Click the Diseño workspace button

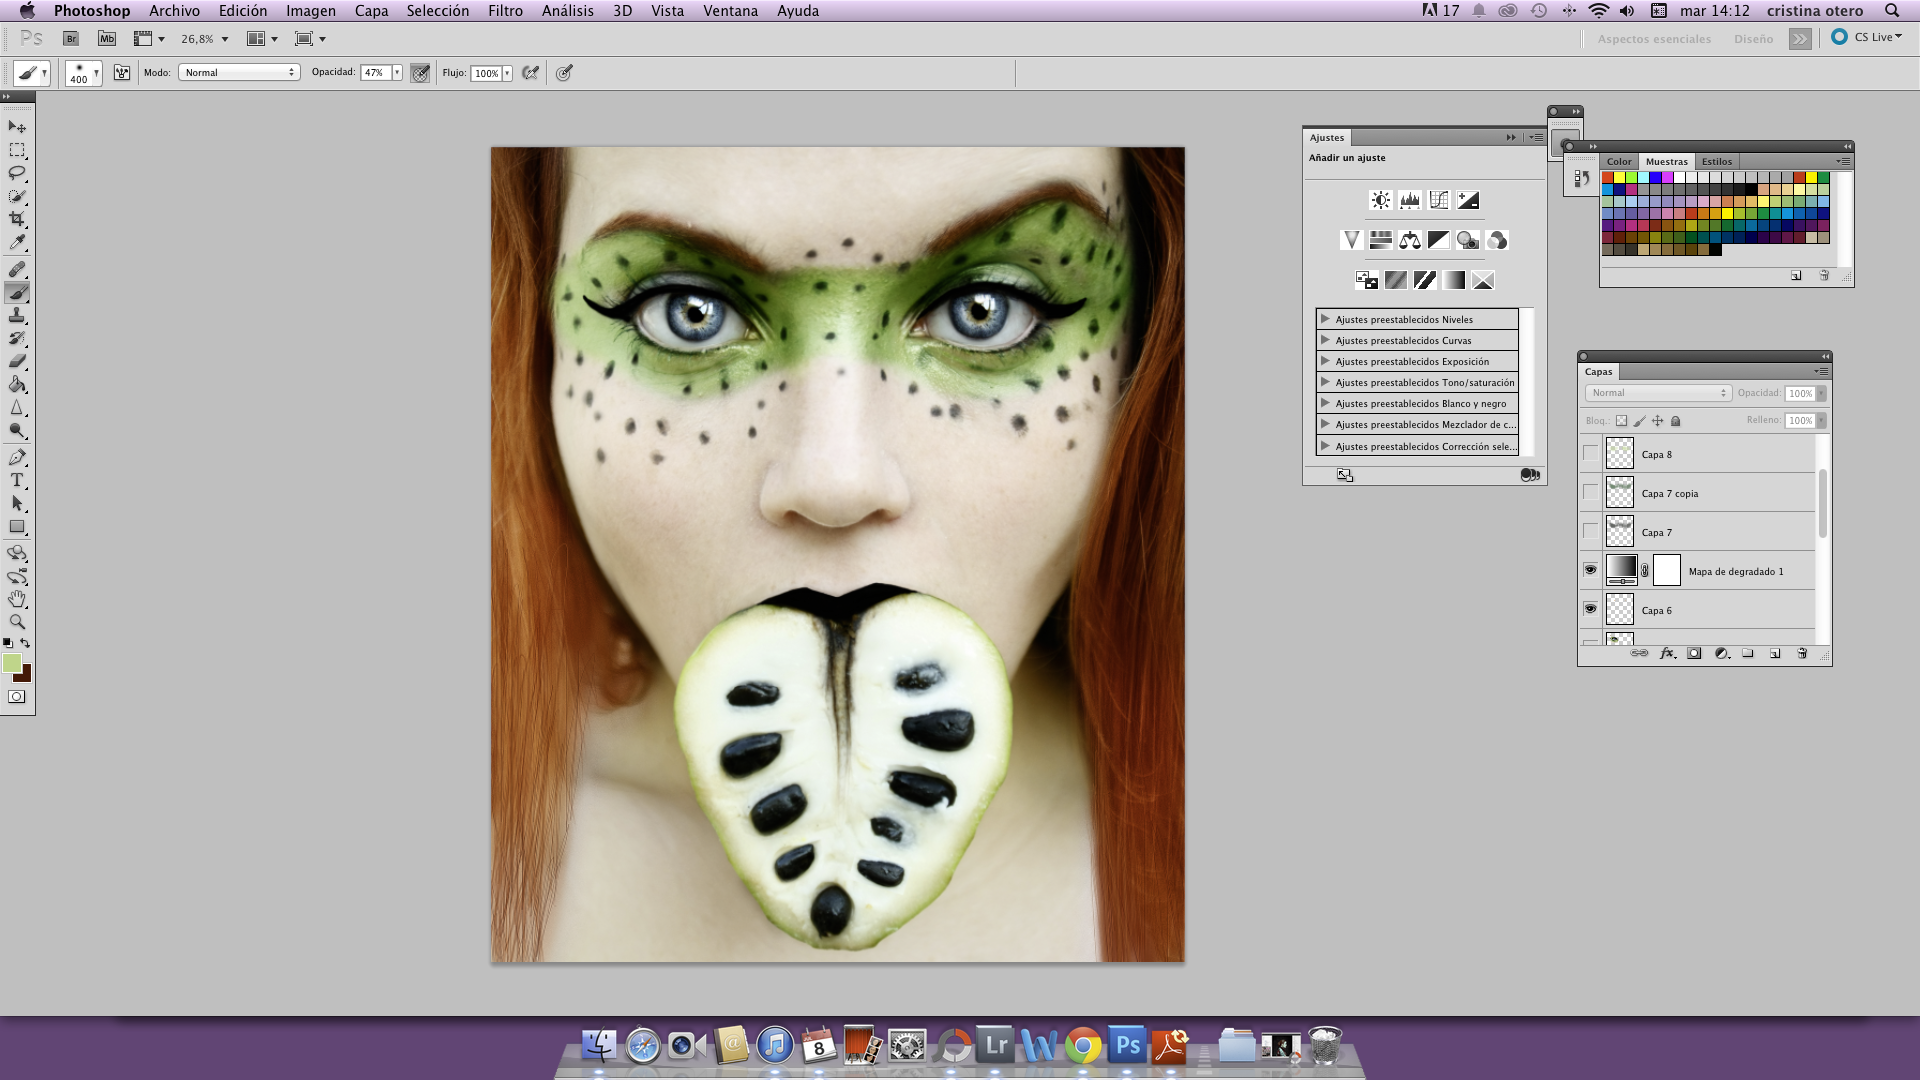[1753, 39]
